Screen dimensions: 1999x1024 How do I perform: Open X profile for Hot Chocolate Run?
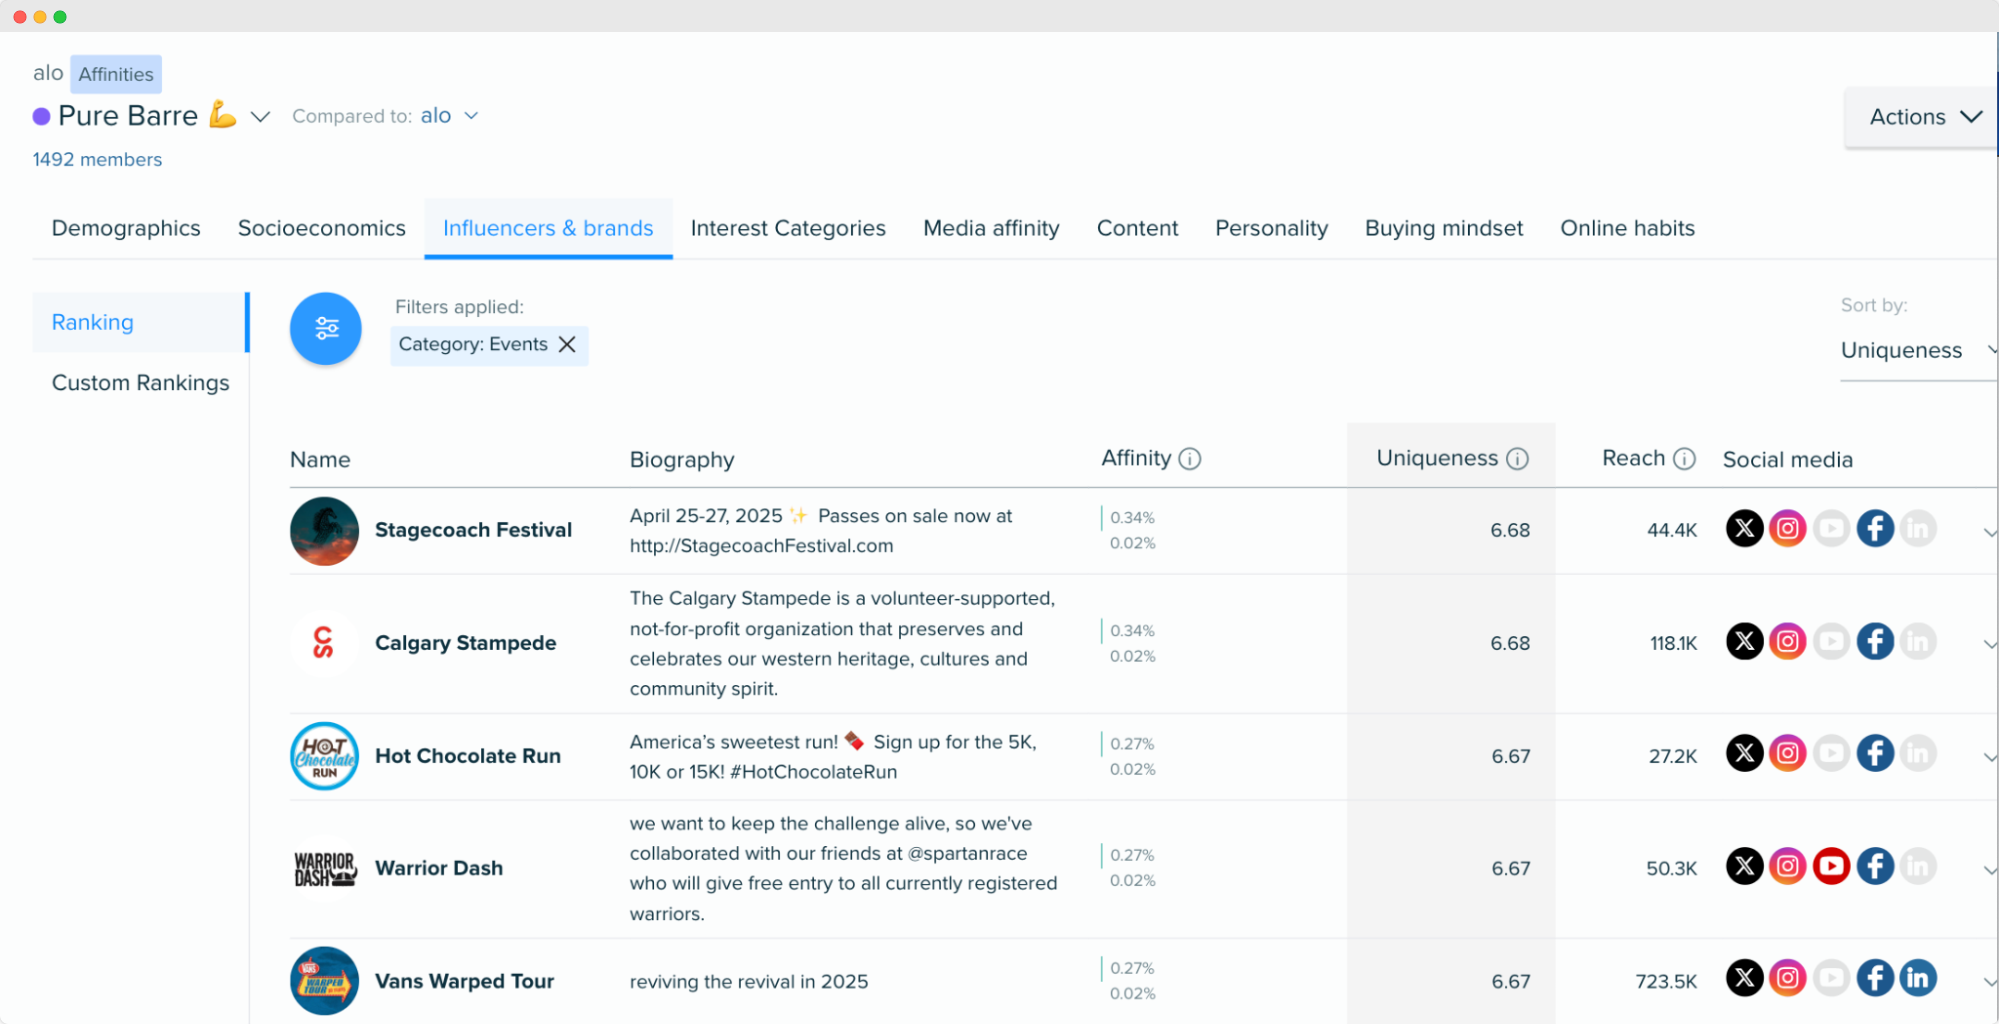coord(1744,753)
